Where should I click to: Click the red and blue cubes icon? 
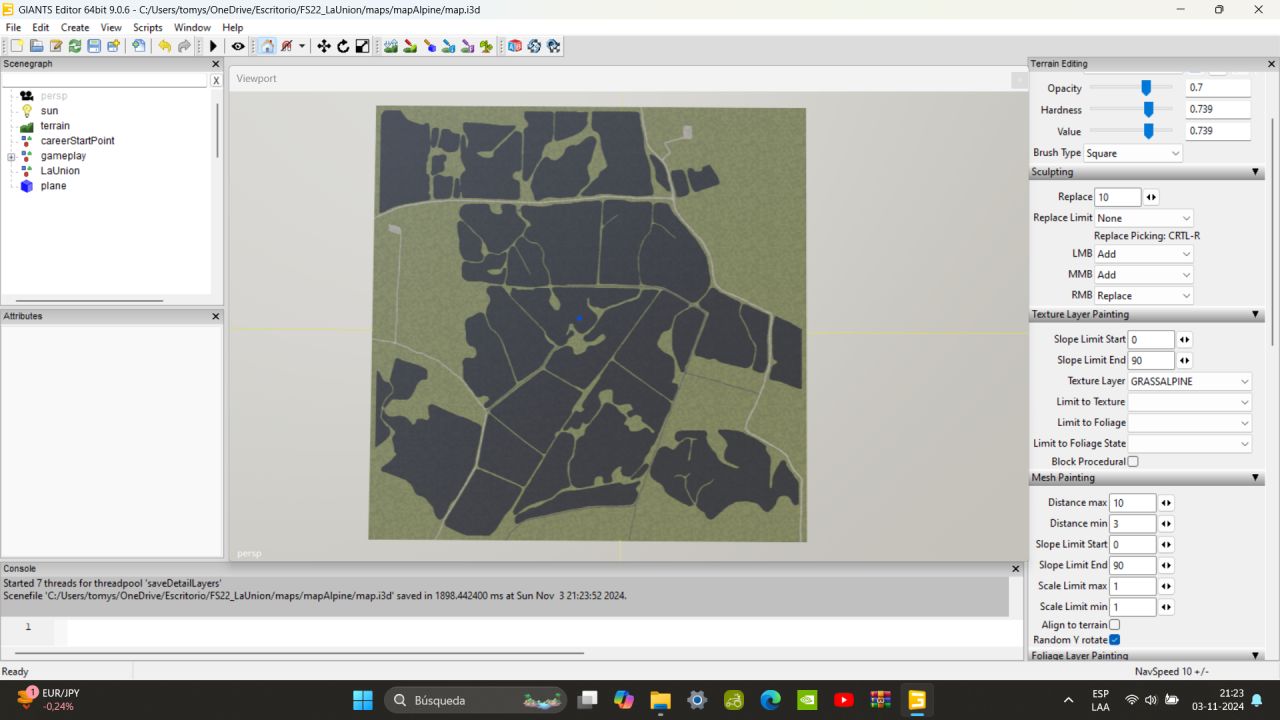[515, 46]
